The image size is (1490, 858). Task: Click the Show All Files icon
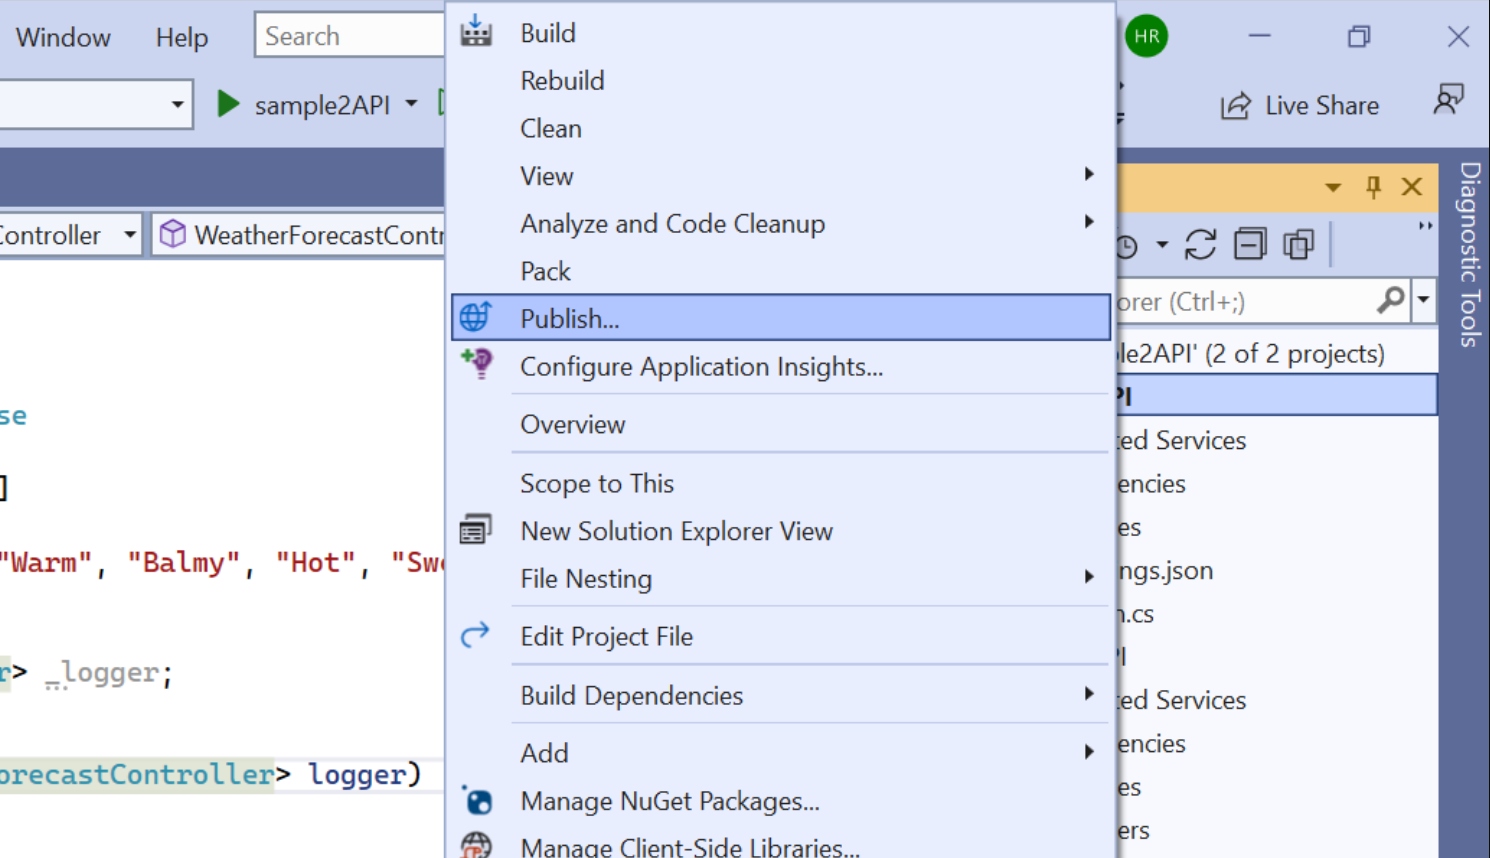[1298, 244]
